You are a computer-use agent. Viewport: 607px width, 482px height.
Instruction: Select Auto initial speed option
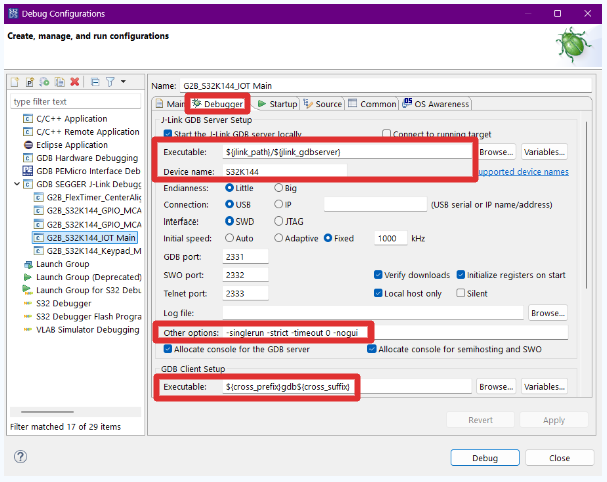point(229,238)
